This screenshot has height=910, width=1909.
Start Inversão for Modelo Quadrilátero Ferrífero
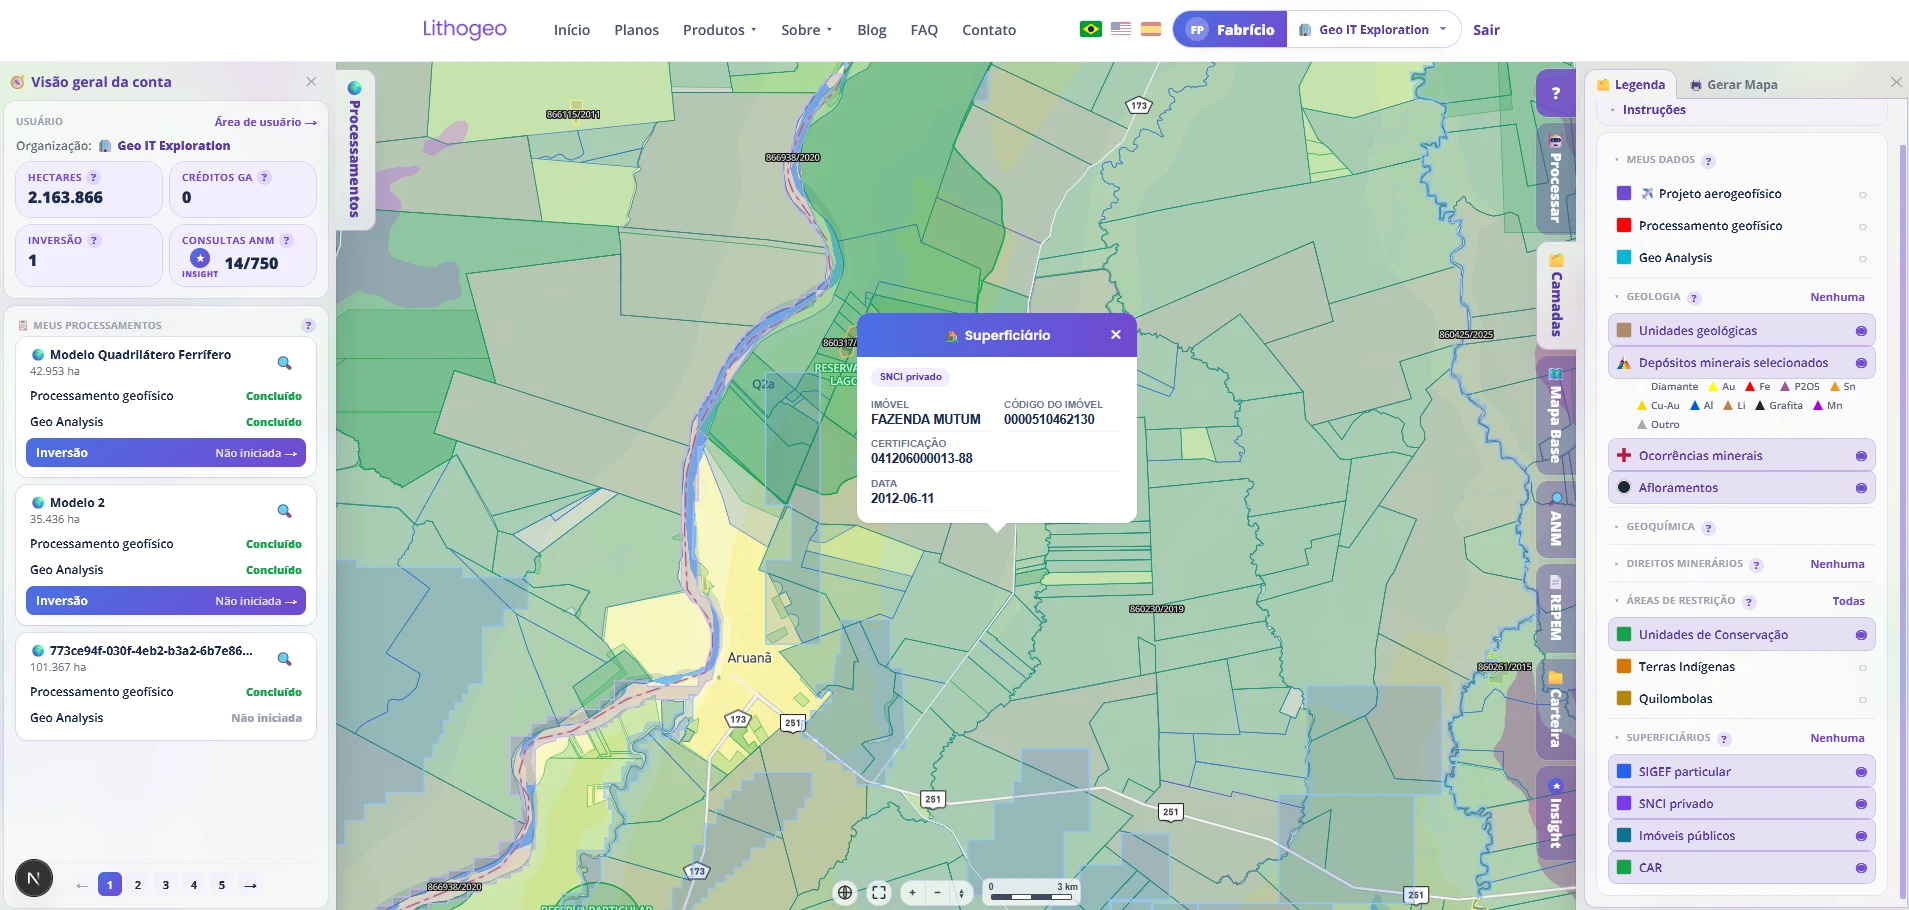point(166,453)
